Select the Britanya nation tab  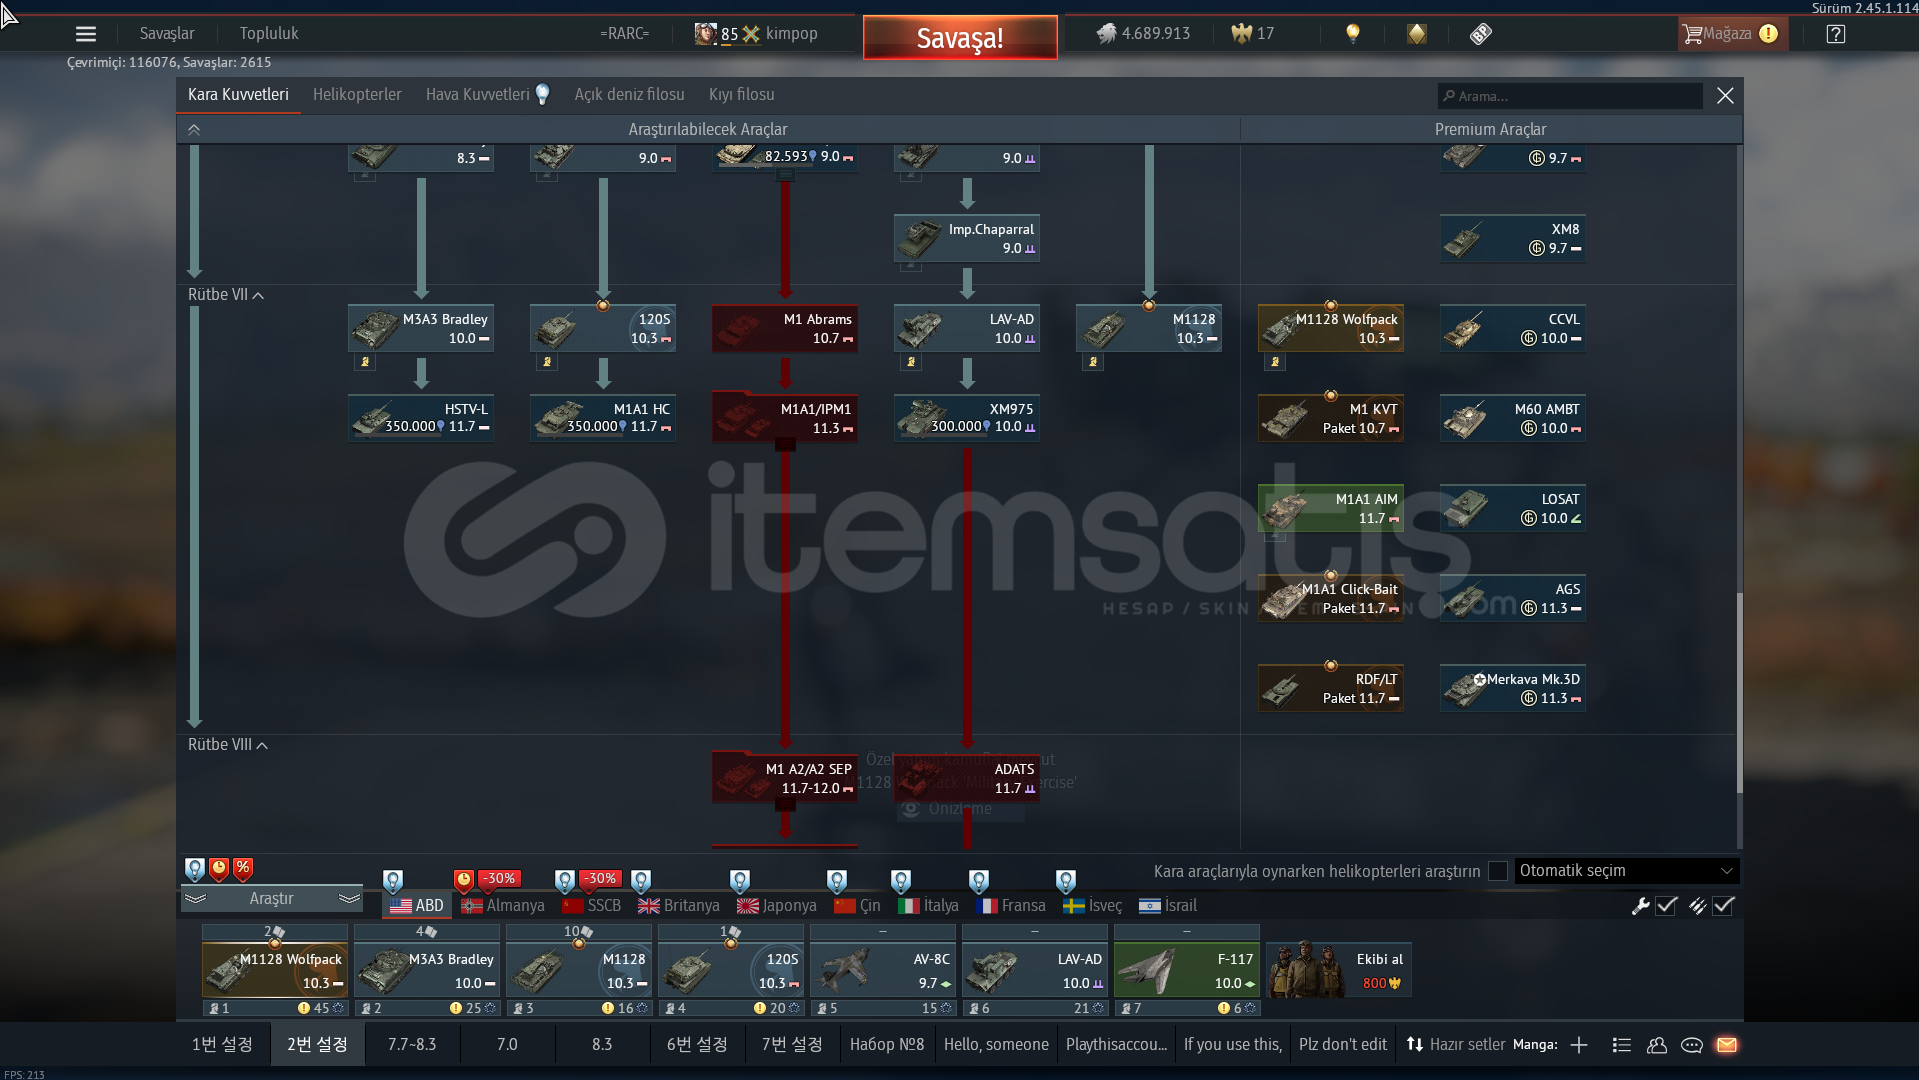[679, 905]
